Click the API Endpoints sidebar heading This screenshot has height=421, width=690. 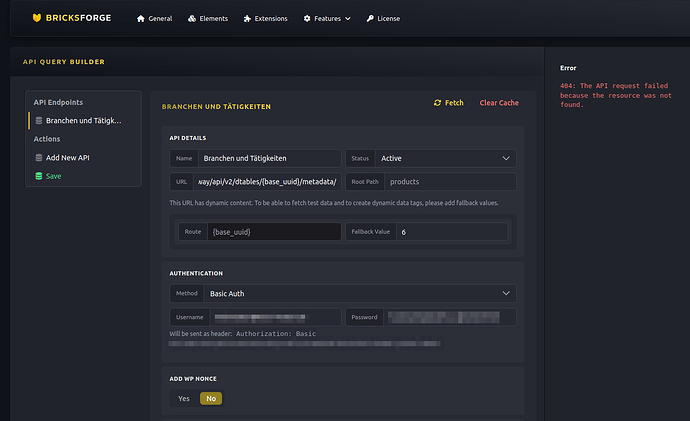[x=58, y=102]
